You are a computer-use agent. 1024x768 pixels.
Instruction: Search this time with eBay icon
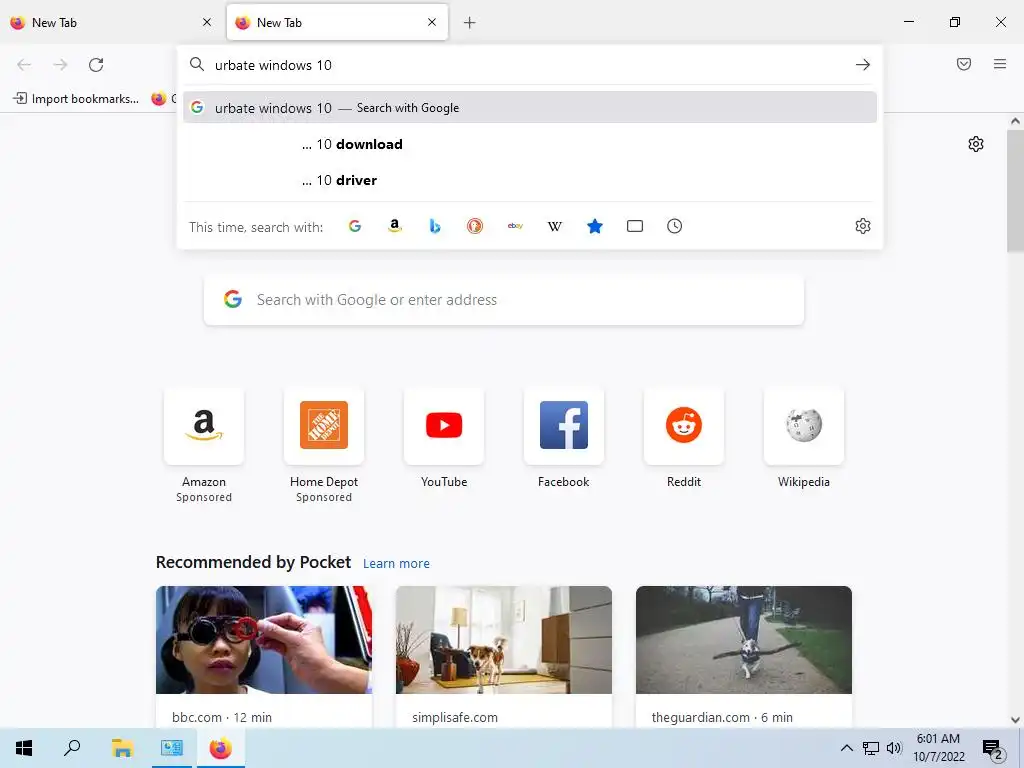point(515,226)
